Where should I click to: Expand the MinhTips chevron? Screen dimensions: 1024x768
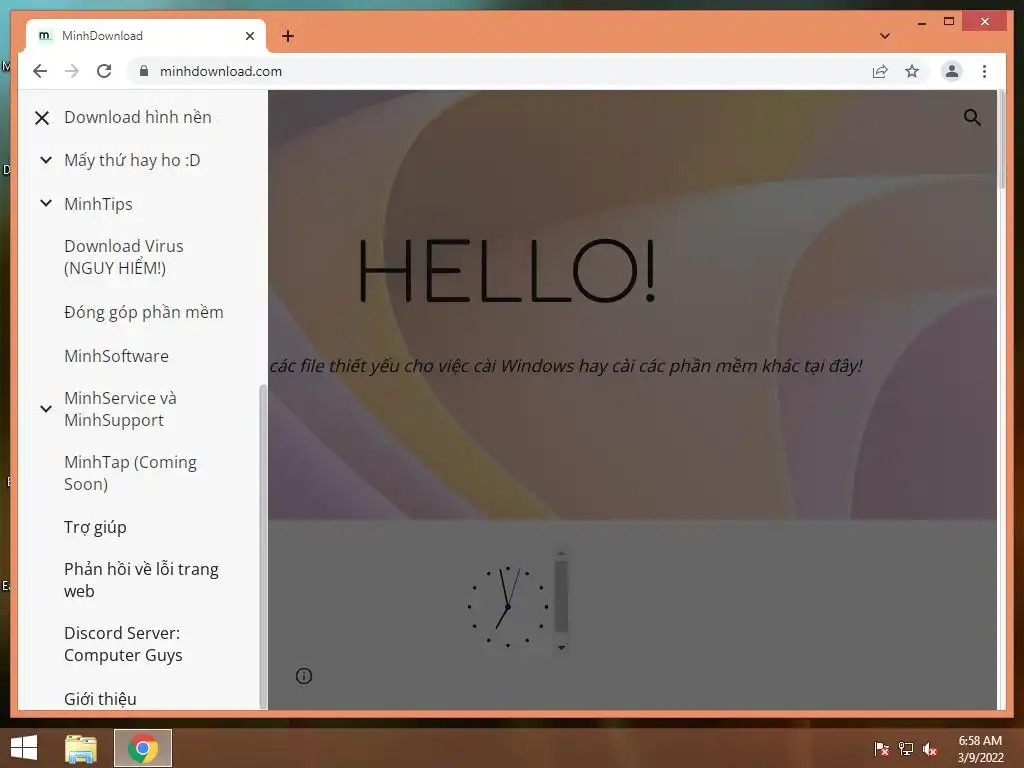(x=46, y=203)
